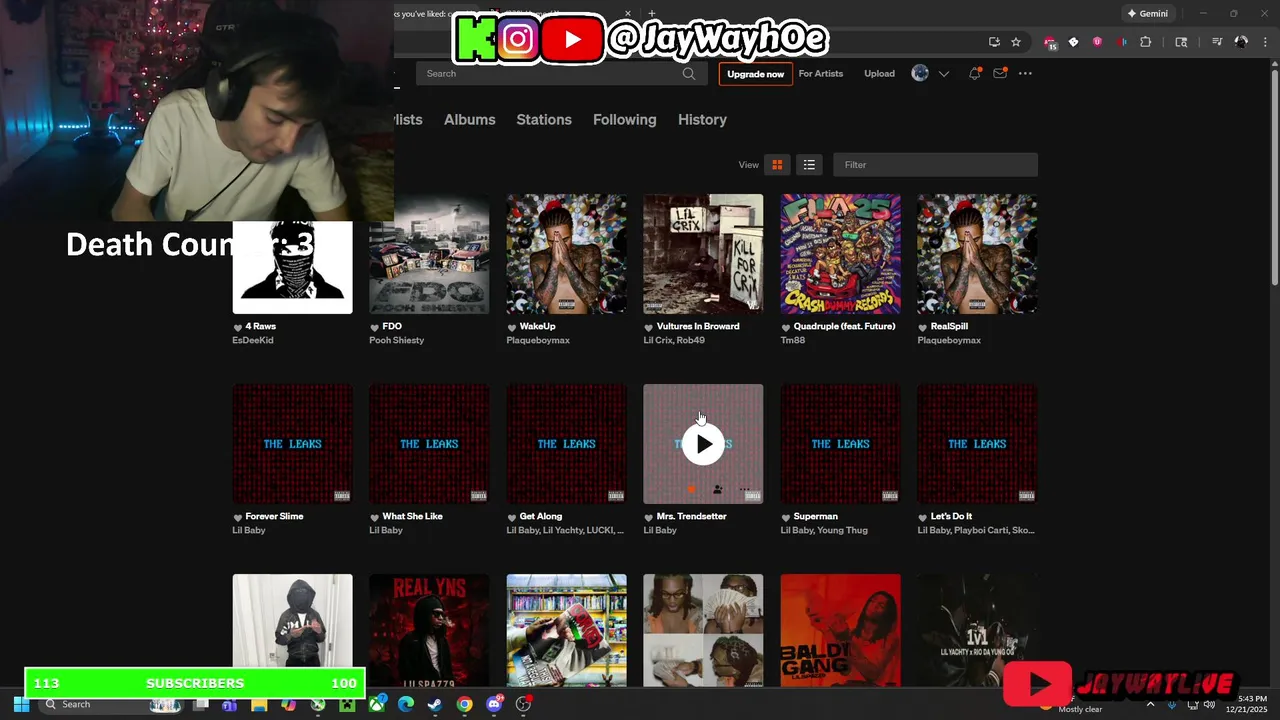This screenshot has width=1280, height=720.
Task: Switch to grid view
Action: pos(777,165)
